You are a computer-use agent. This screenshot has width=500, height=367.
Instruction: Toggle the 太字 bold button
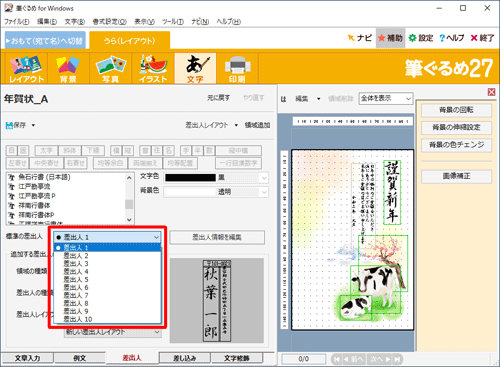click(x=46, y=151)
